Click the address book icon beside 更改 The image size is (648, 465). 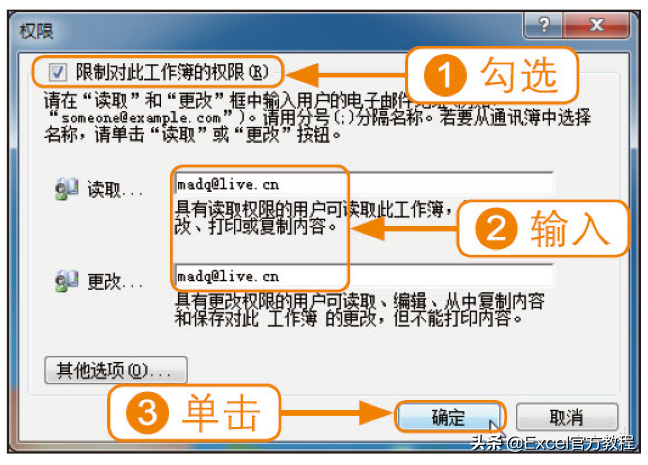[x=67, y=281]
